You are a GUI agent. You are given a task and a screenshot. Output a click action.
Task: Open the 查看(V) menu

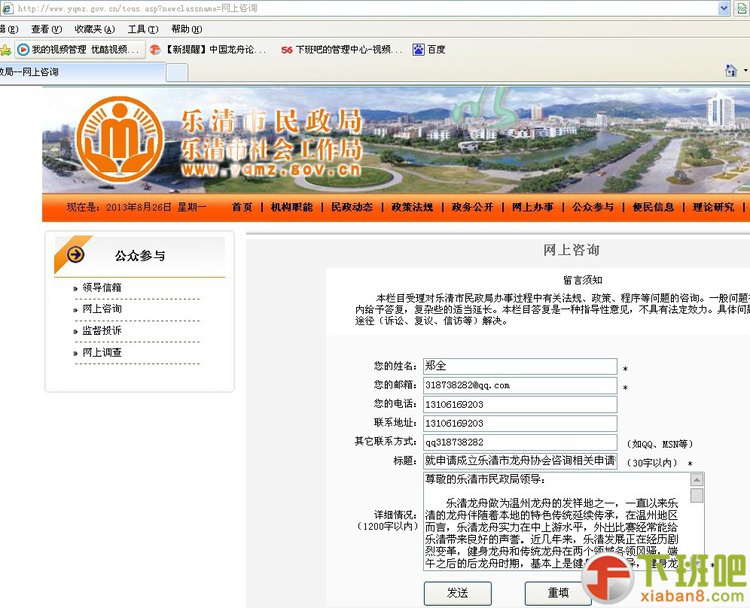pos(46,30)
